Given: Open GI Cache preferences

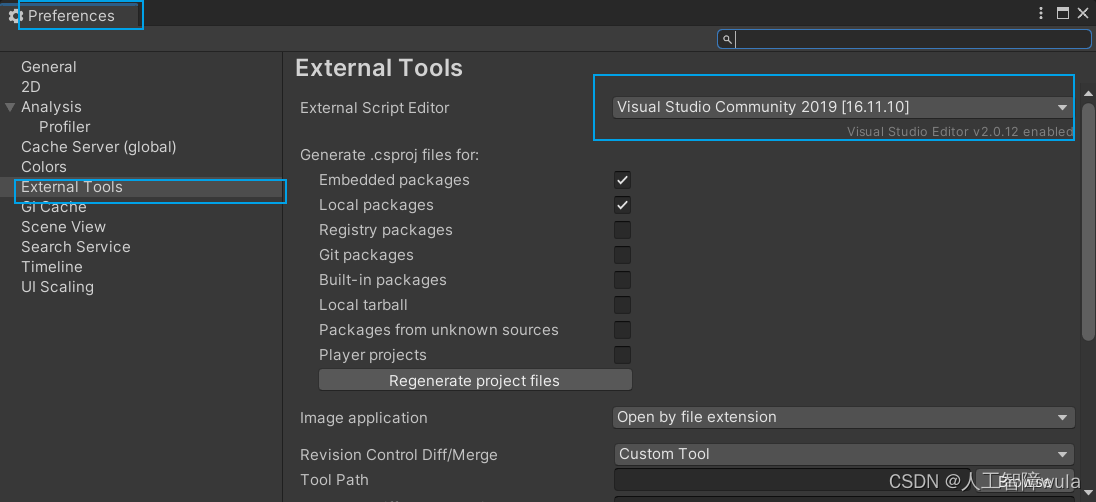Looking at the screenshot, I should (54, 207).
